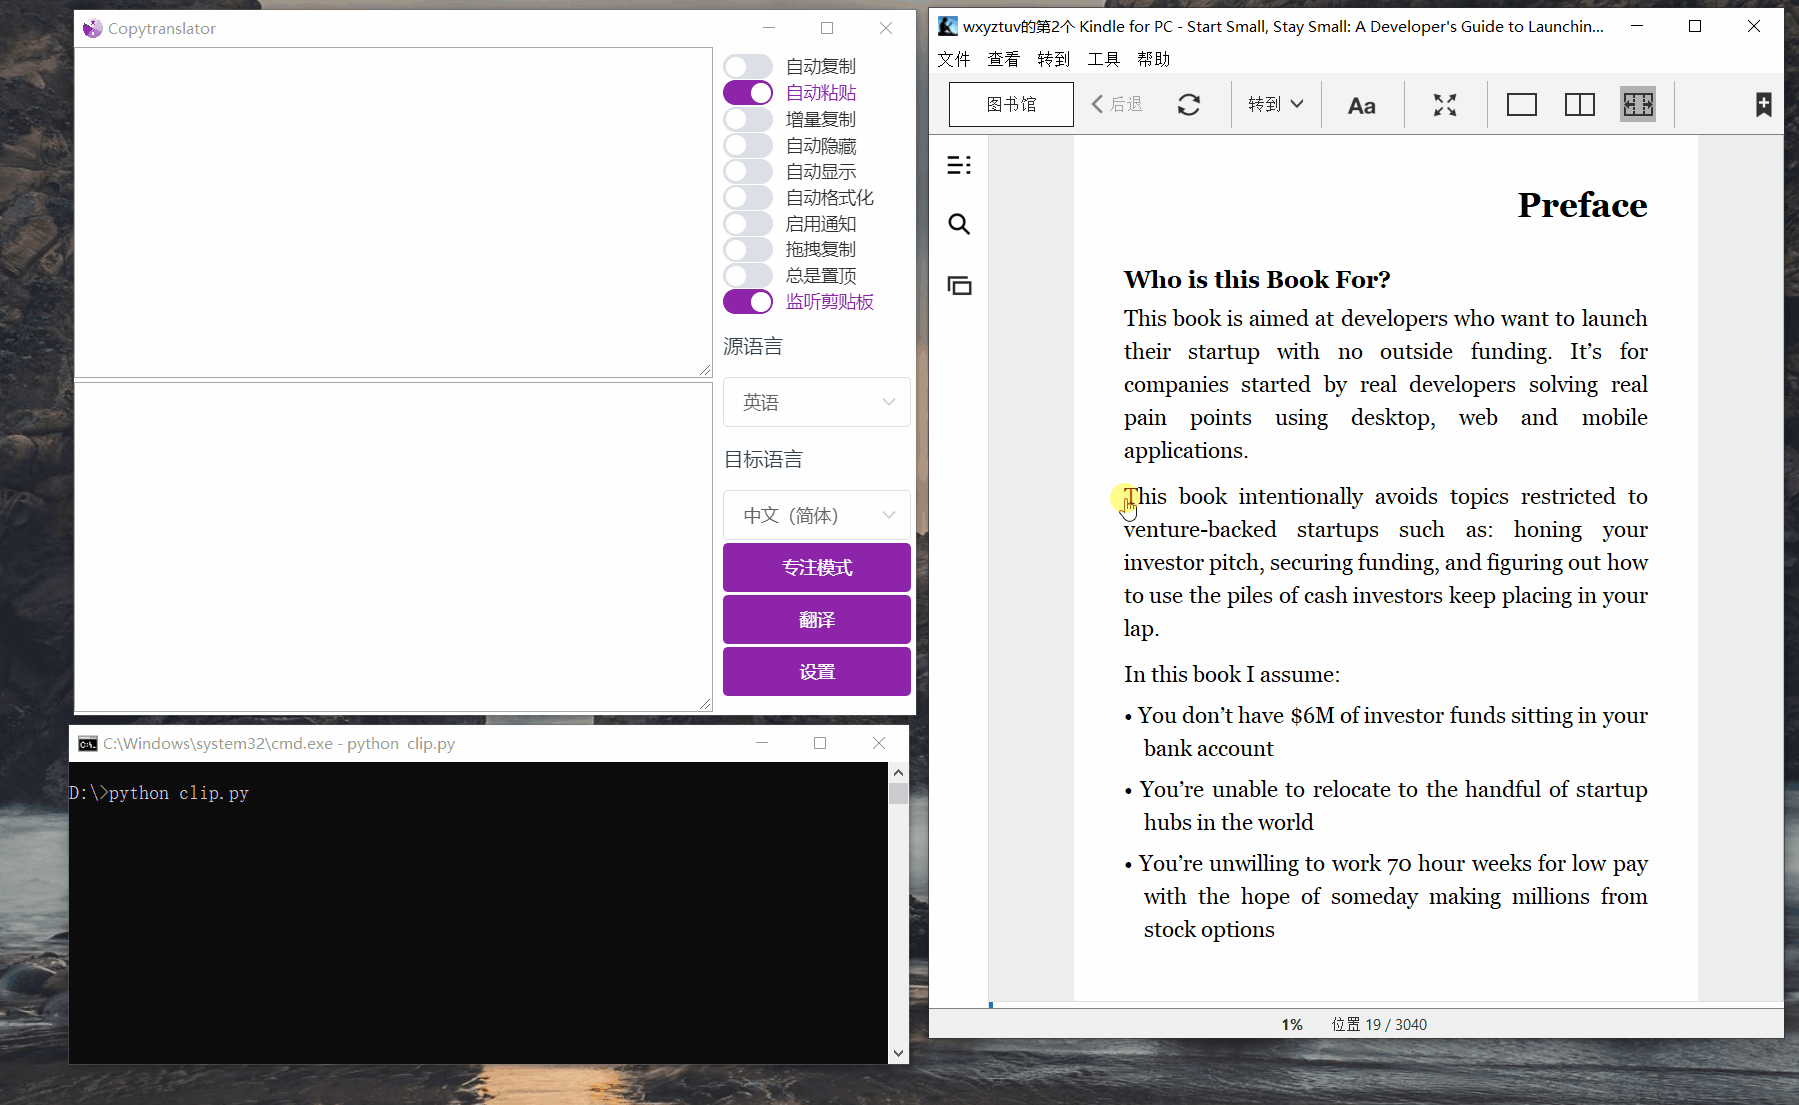Click the Kindle sync refresh icon
1799x1105 pixels.
(1189, 104)
